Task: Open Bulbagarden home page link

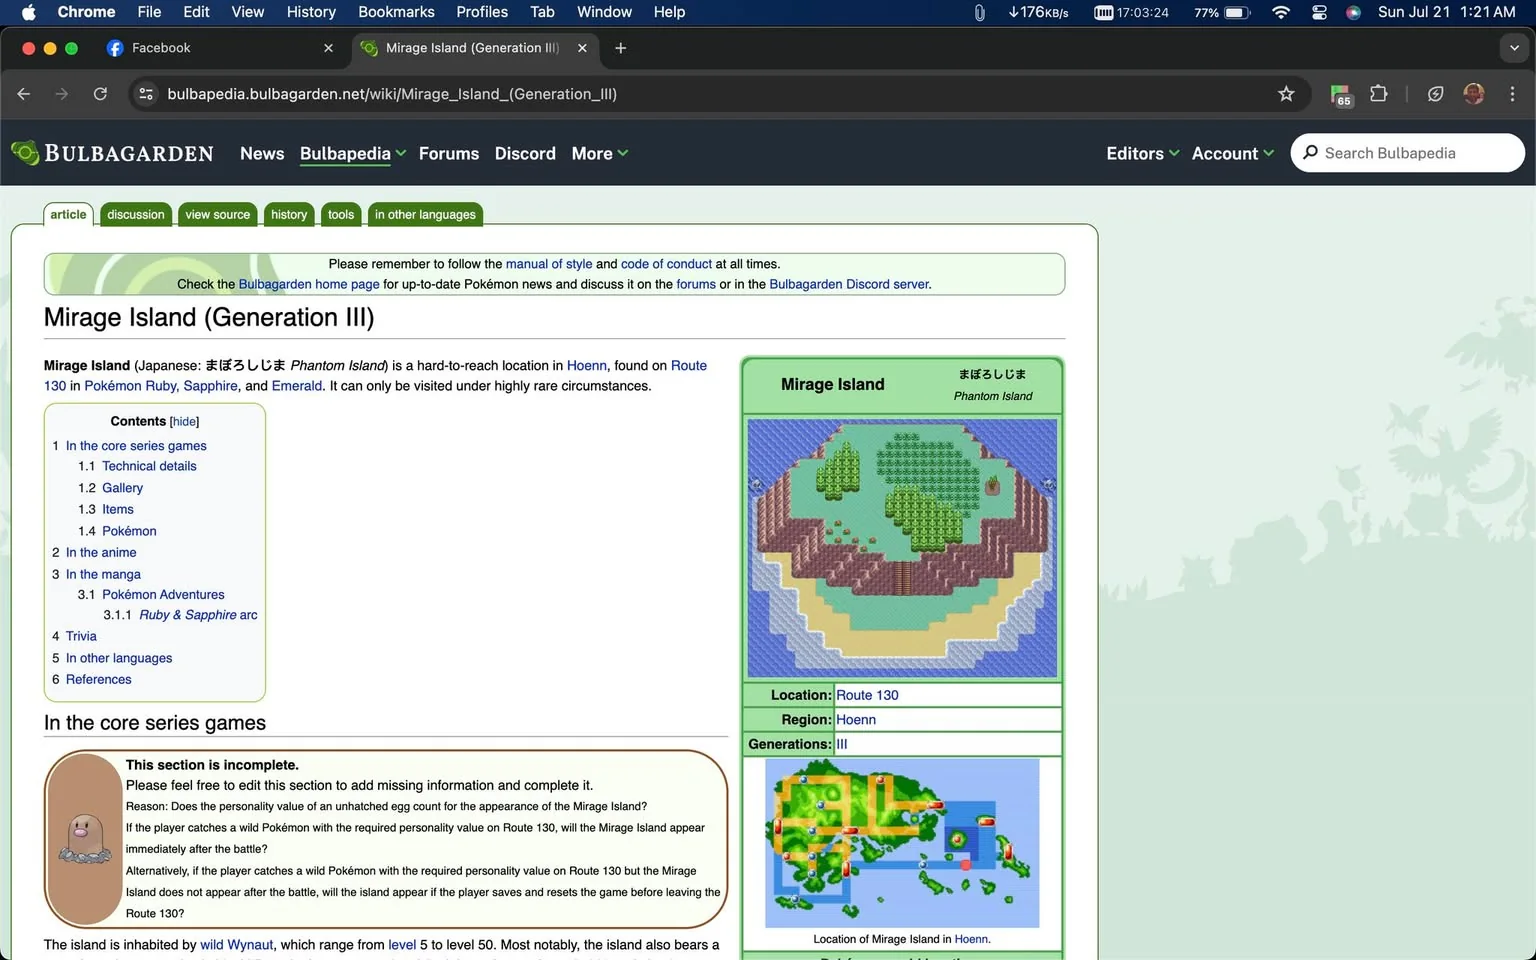Action: 309,284
